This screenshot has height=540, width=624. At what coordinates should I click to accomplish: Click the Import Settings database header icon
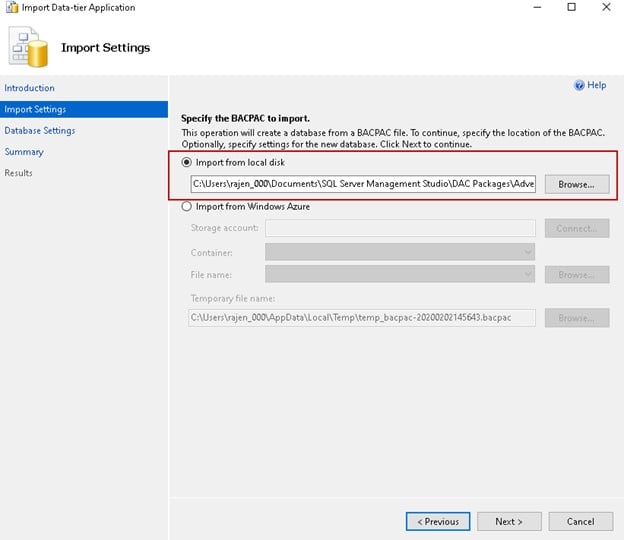[29, 46]
